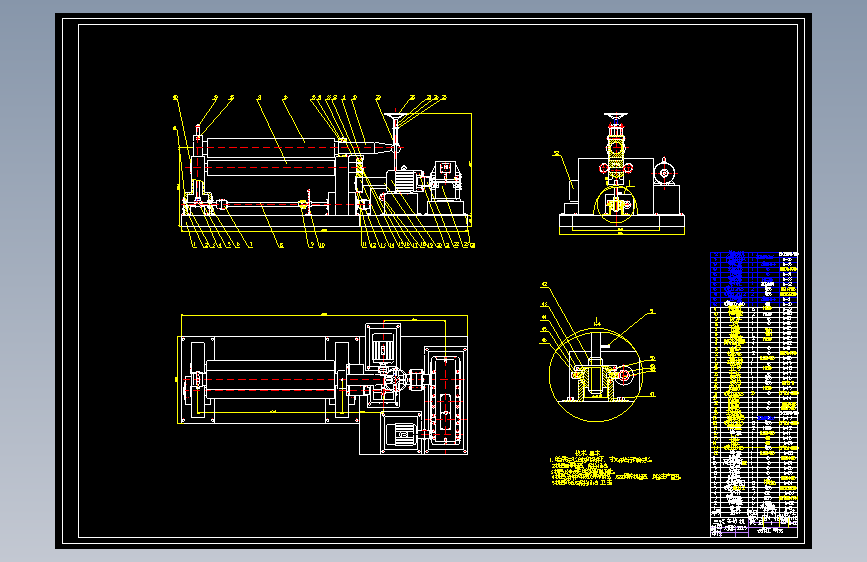
Task: Click the title block below the parts list
Action: (754, 526)
